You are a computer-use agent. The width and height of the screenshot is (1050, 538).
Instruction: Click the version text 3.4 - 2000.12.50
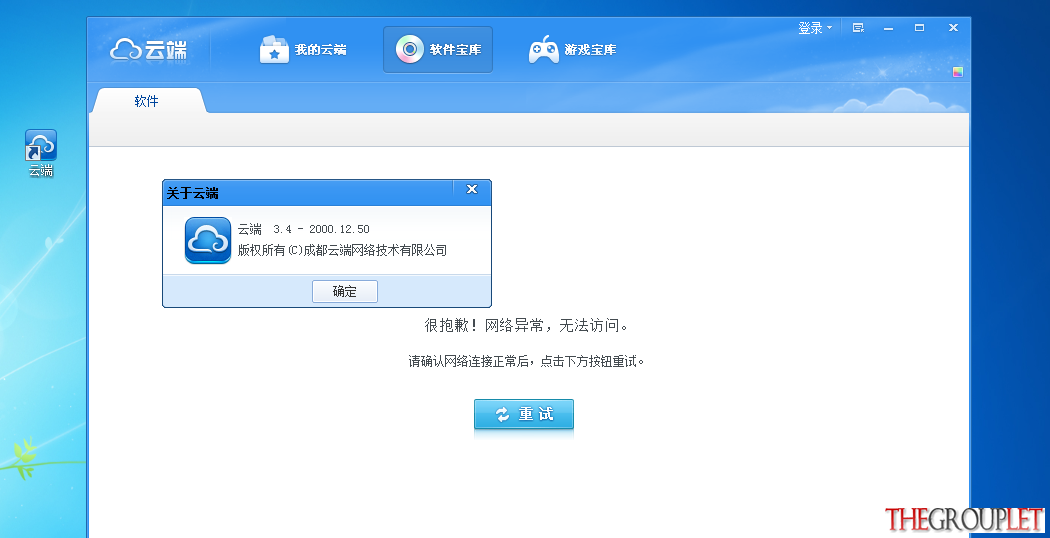pyautogui.click(x=321, y=230)
